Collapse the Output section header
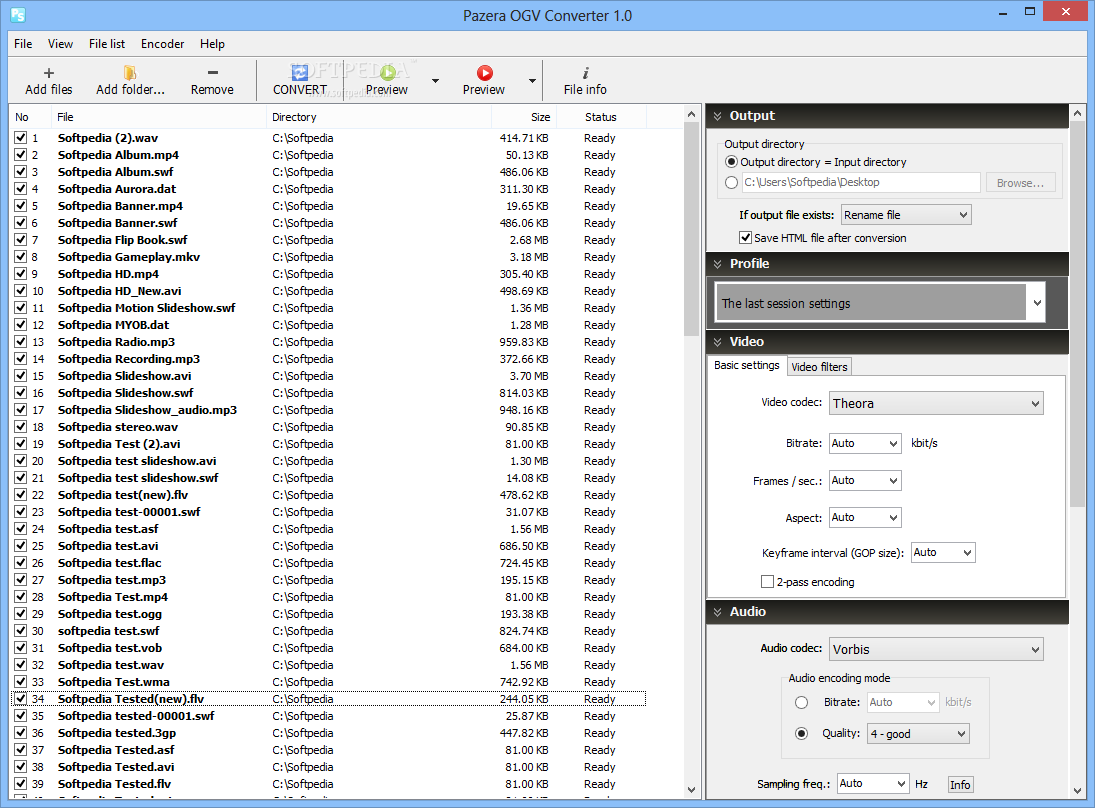1095x808 pixels. (x=887, y=116)
